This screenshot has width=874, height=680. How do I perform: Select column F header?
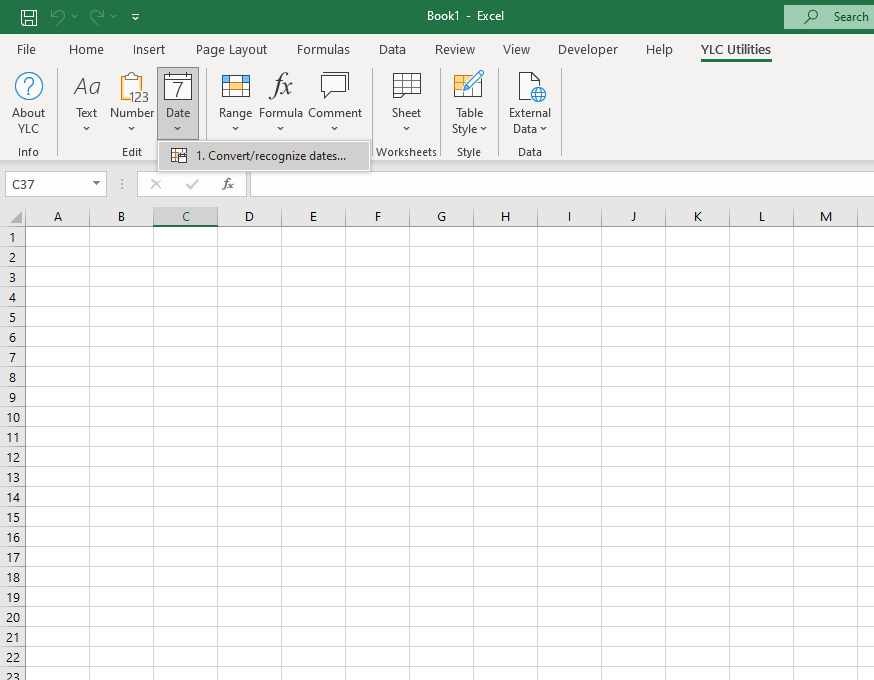pos(377,217)
